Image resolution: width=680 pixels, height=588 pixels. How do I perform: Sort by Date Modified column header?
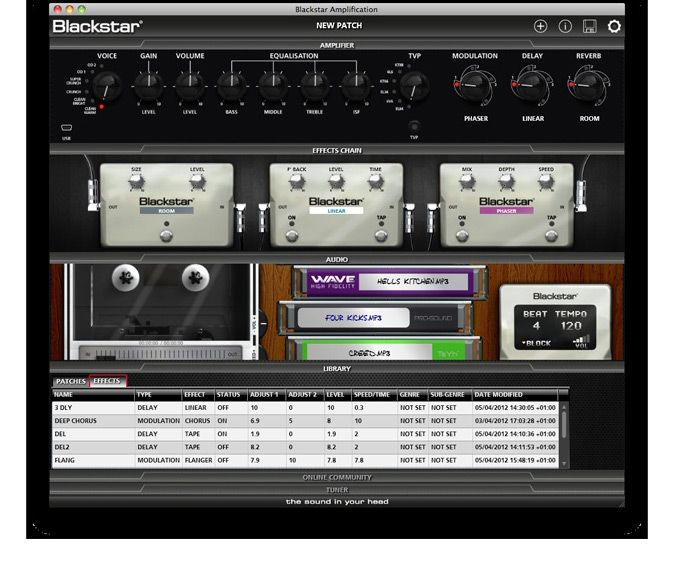point(515,395)
